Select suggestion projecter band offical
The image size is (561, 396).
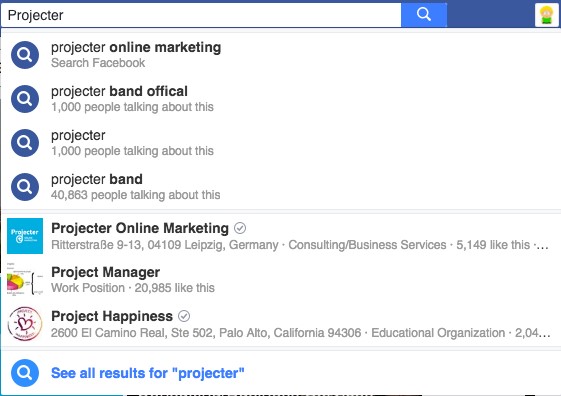pyautogui.click(x=280, y=99)
